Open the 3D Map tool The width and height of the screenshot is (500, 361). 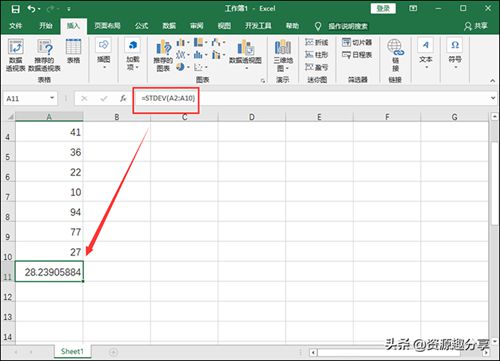(283, 55)
